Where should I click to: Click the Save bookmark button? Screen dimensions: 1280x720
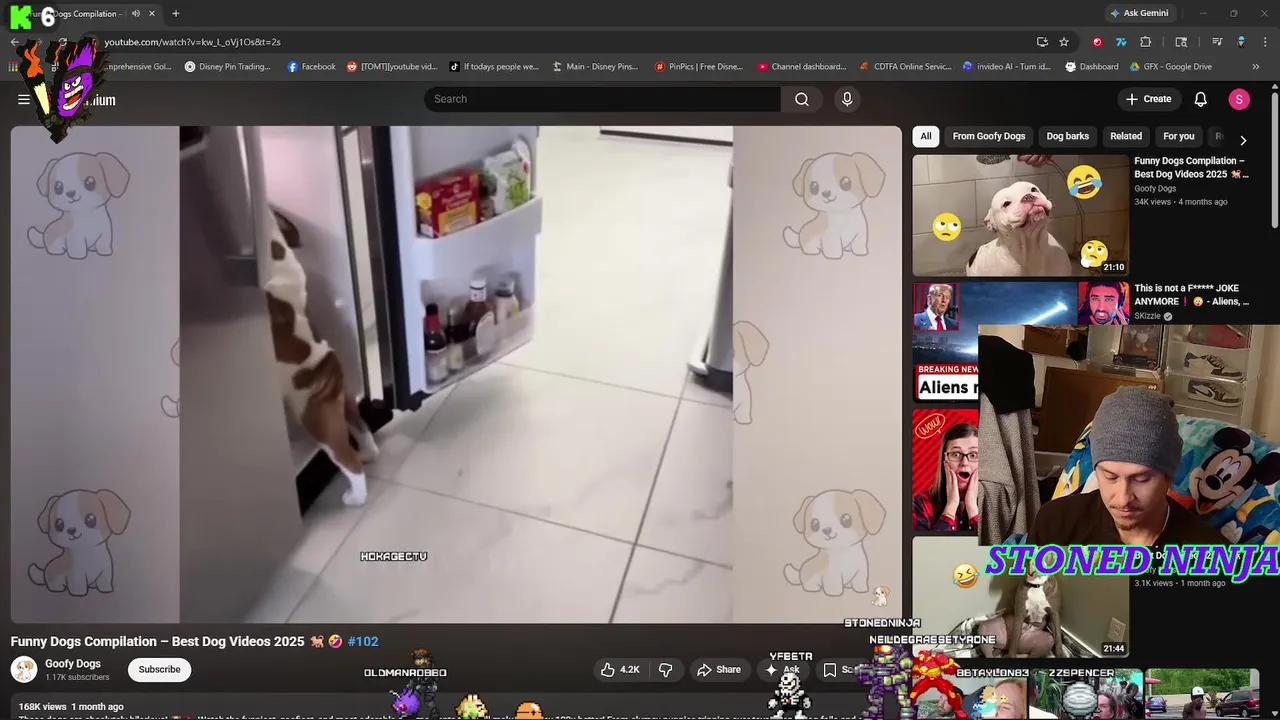[x=840, y=669]
